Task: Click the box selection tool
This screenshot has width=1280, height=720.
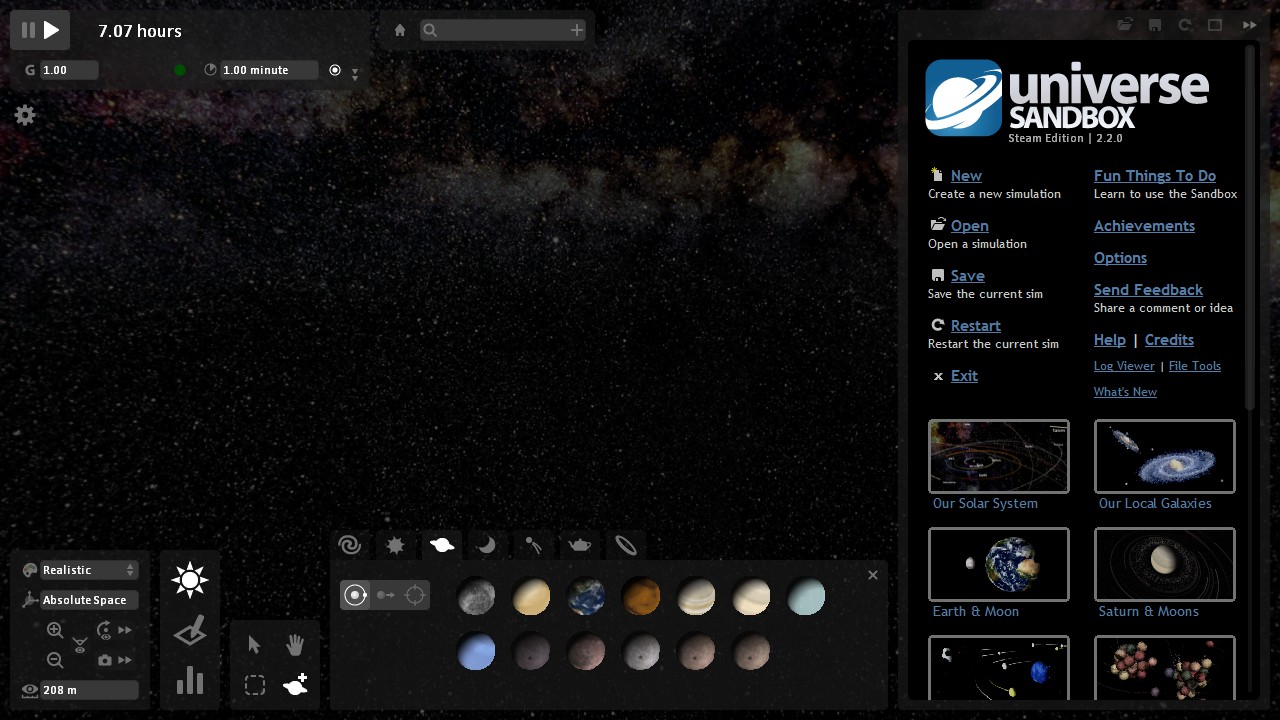Action: coord(255,685)
